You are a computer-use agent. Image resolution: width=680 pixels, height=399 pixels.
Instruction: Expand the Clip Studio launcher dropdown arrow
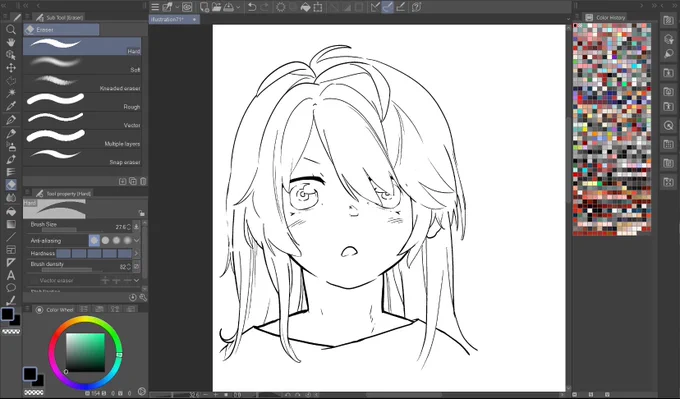[x=177, y=7]
